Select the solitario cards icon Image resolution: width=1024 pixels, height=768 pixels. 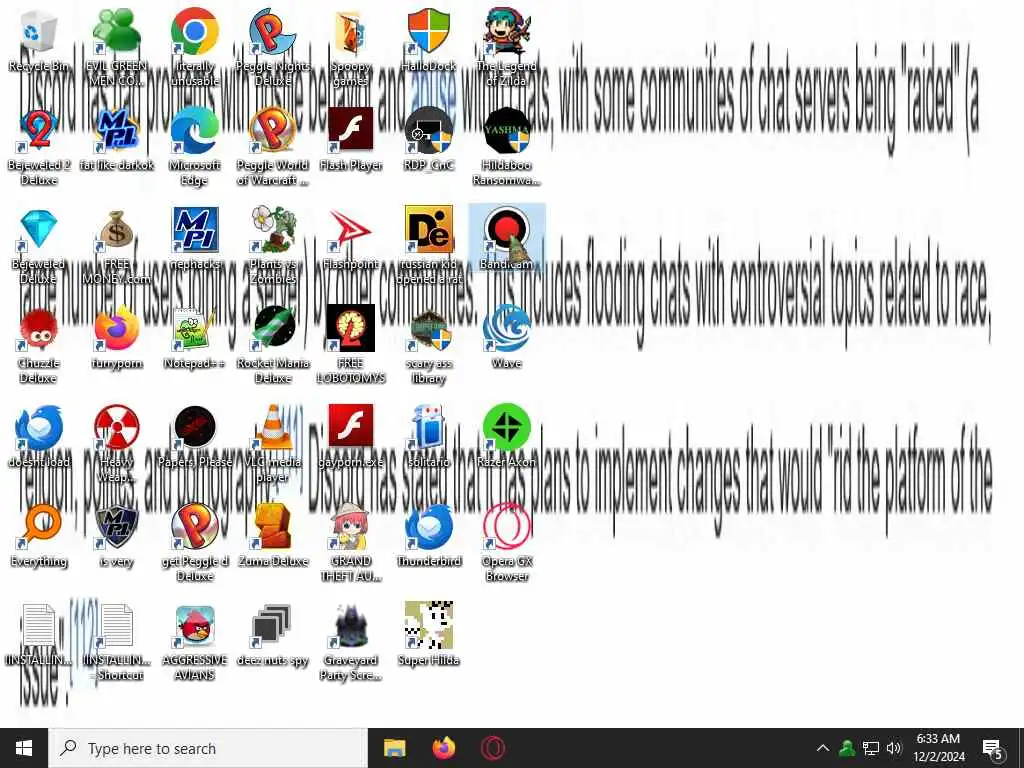(429, 428)
